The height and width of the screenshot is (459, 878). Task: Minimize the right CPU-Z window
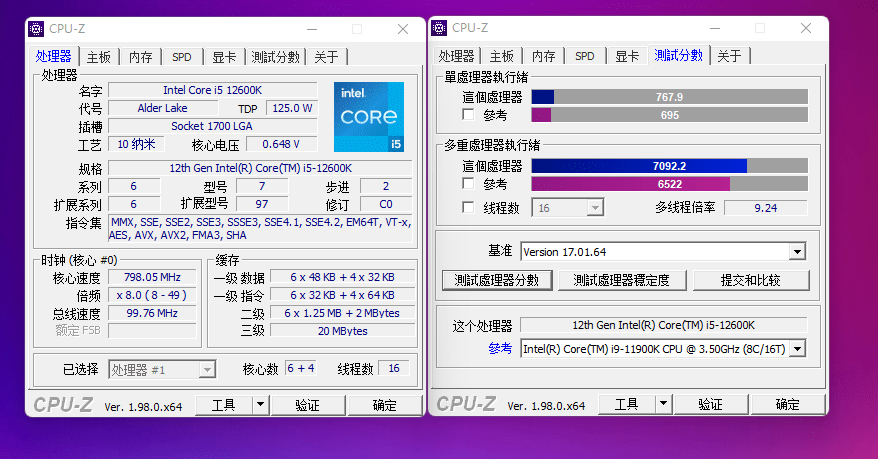[x=715, y=28]
